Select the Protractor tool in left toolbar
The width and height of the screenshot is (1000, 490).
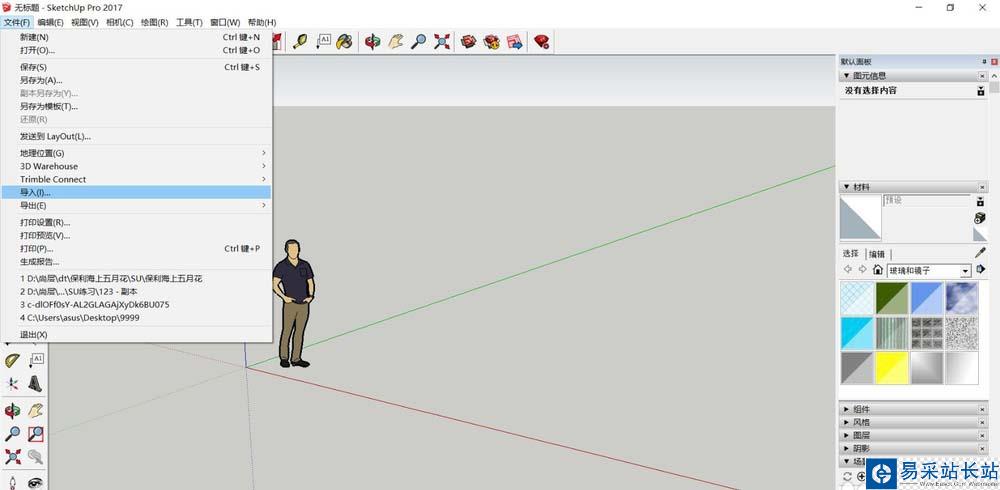click(12, 360)
